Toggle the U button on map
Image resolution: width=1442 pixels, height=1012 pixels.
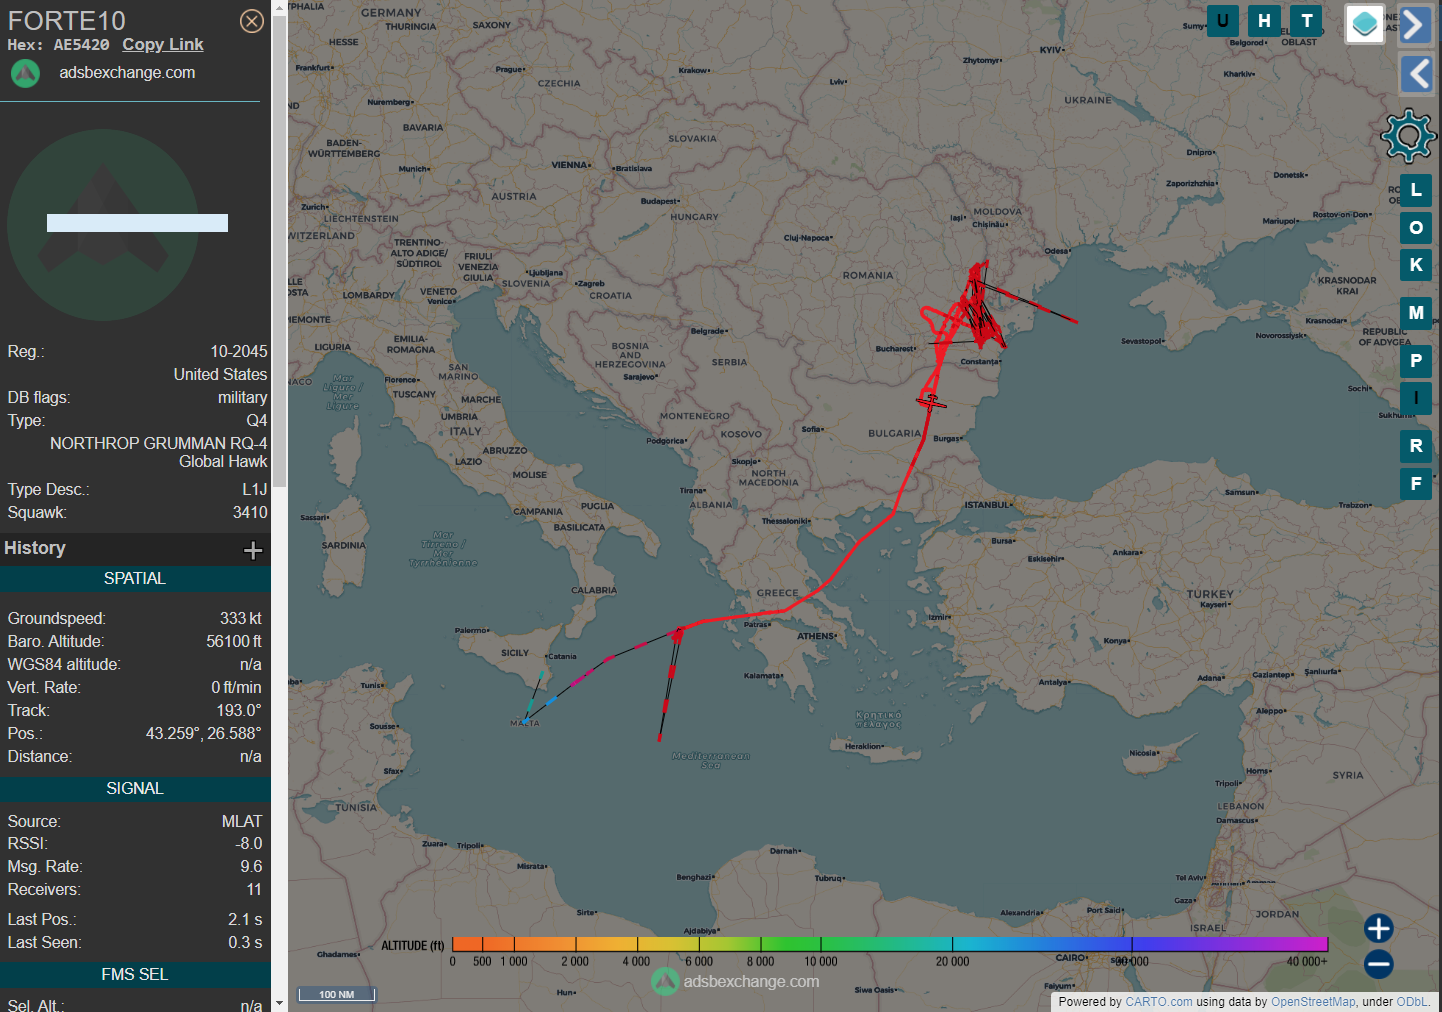tap(1222, 20)
